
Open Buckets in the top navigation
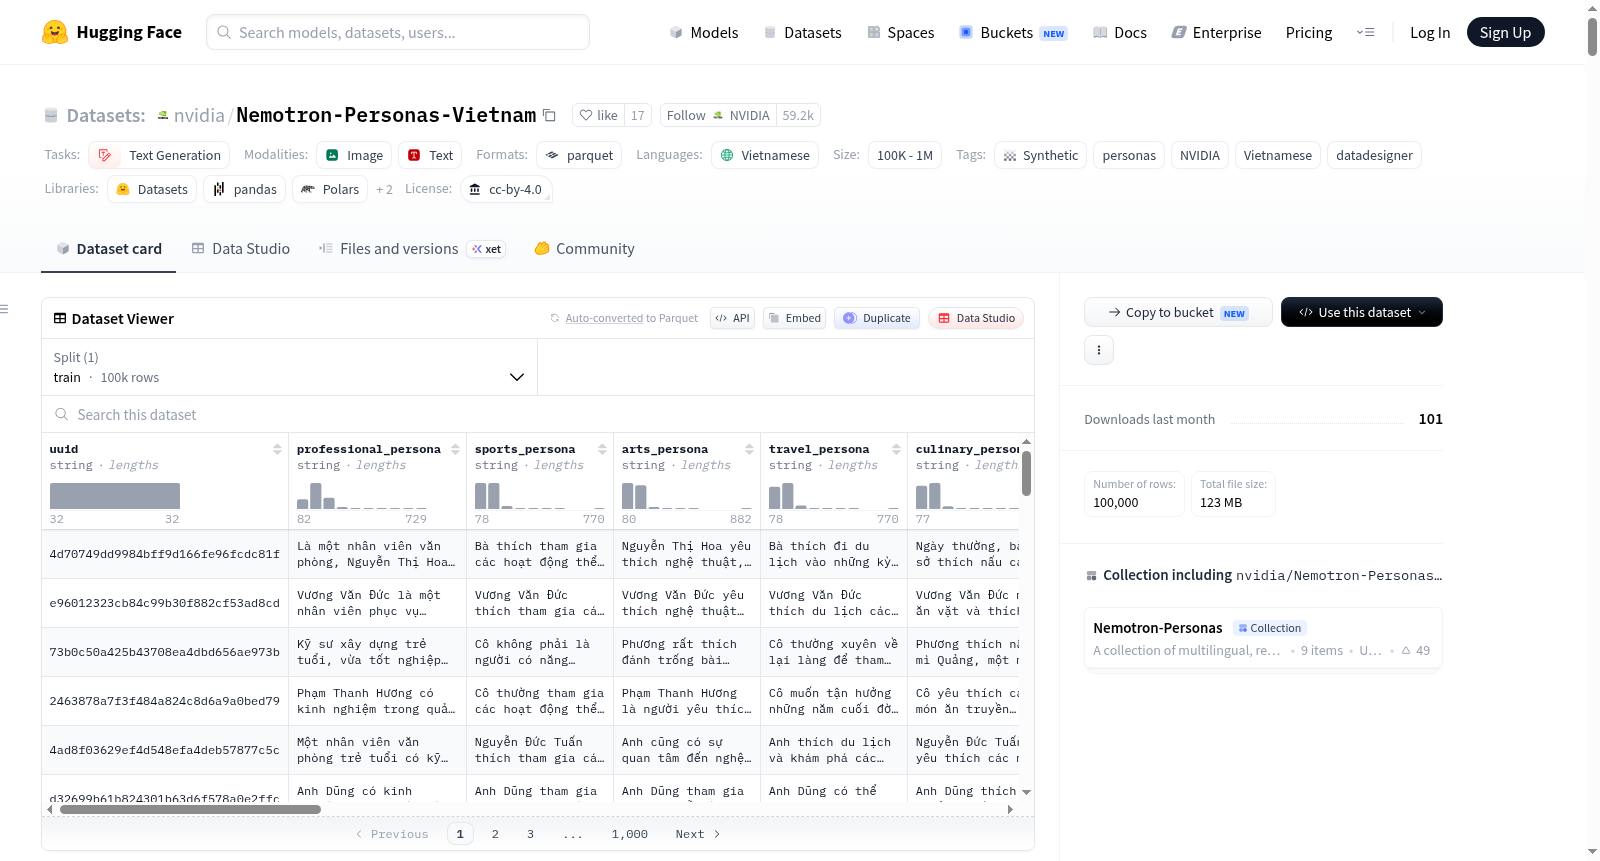[1013, 32]
